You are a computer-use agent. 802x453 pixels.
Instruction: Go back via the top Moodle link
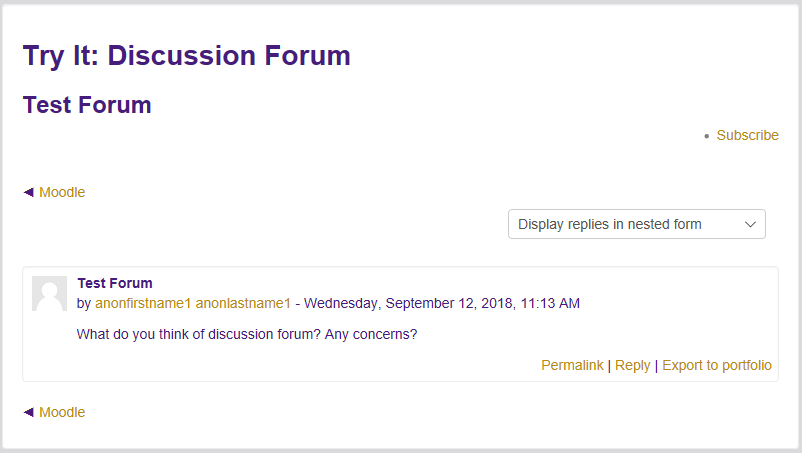[x=62, y=192]
